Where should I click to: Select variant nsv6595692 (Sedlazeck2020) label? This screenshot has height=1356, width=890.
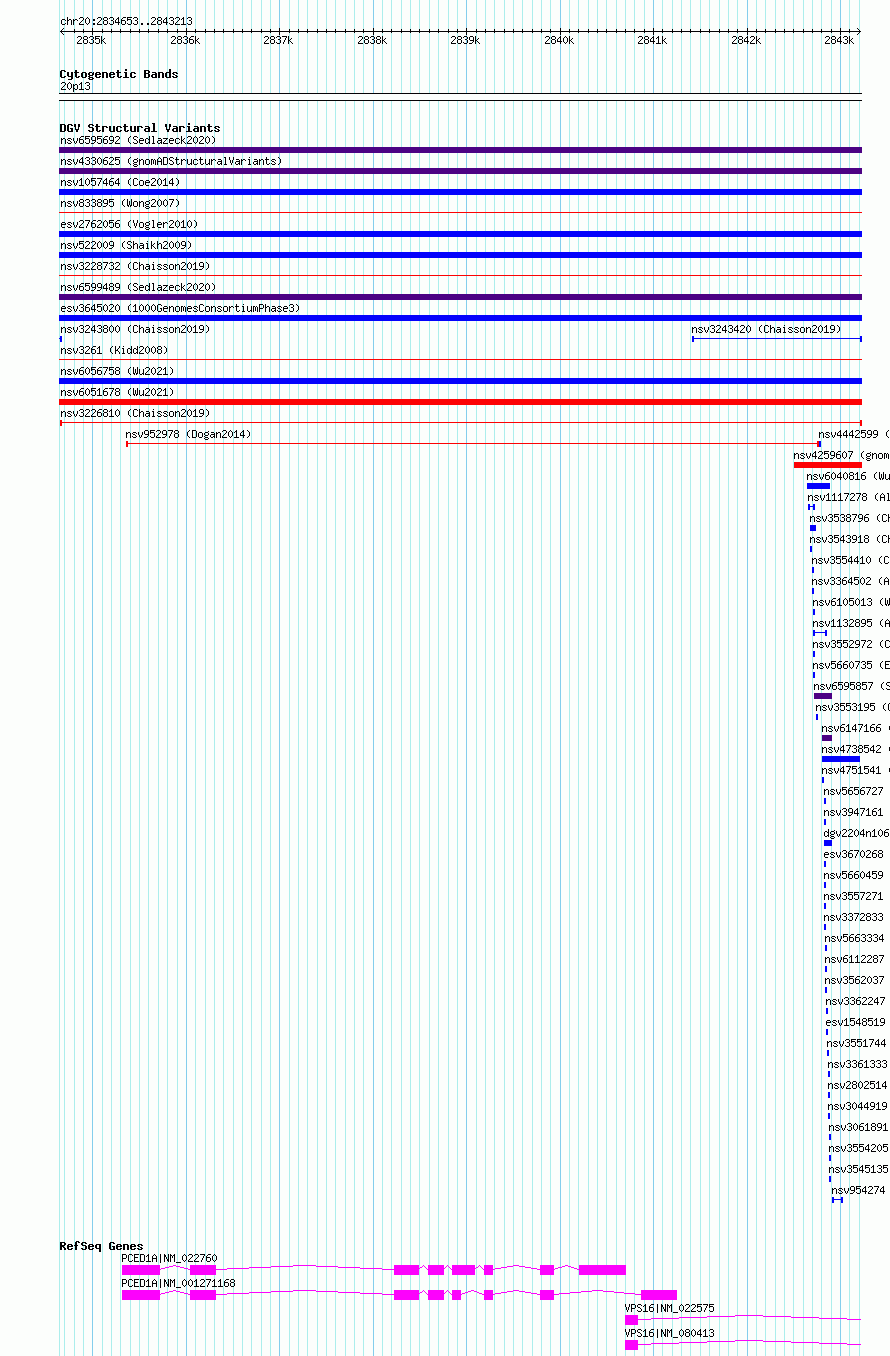click(138, 140)
